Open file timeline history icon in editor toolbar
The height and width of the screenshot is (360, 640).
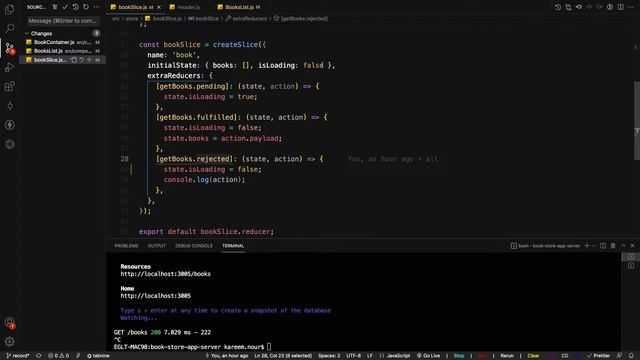558,7
